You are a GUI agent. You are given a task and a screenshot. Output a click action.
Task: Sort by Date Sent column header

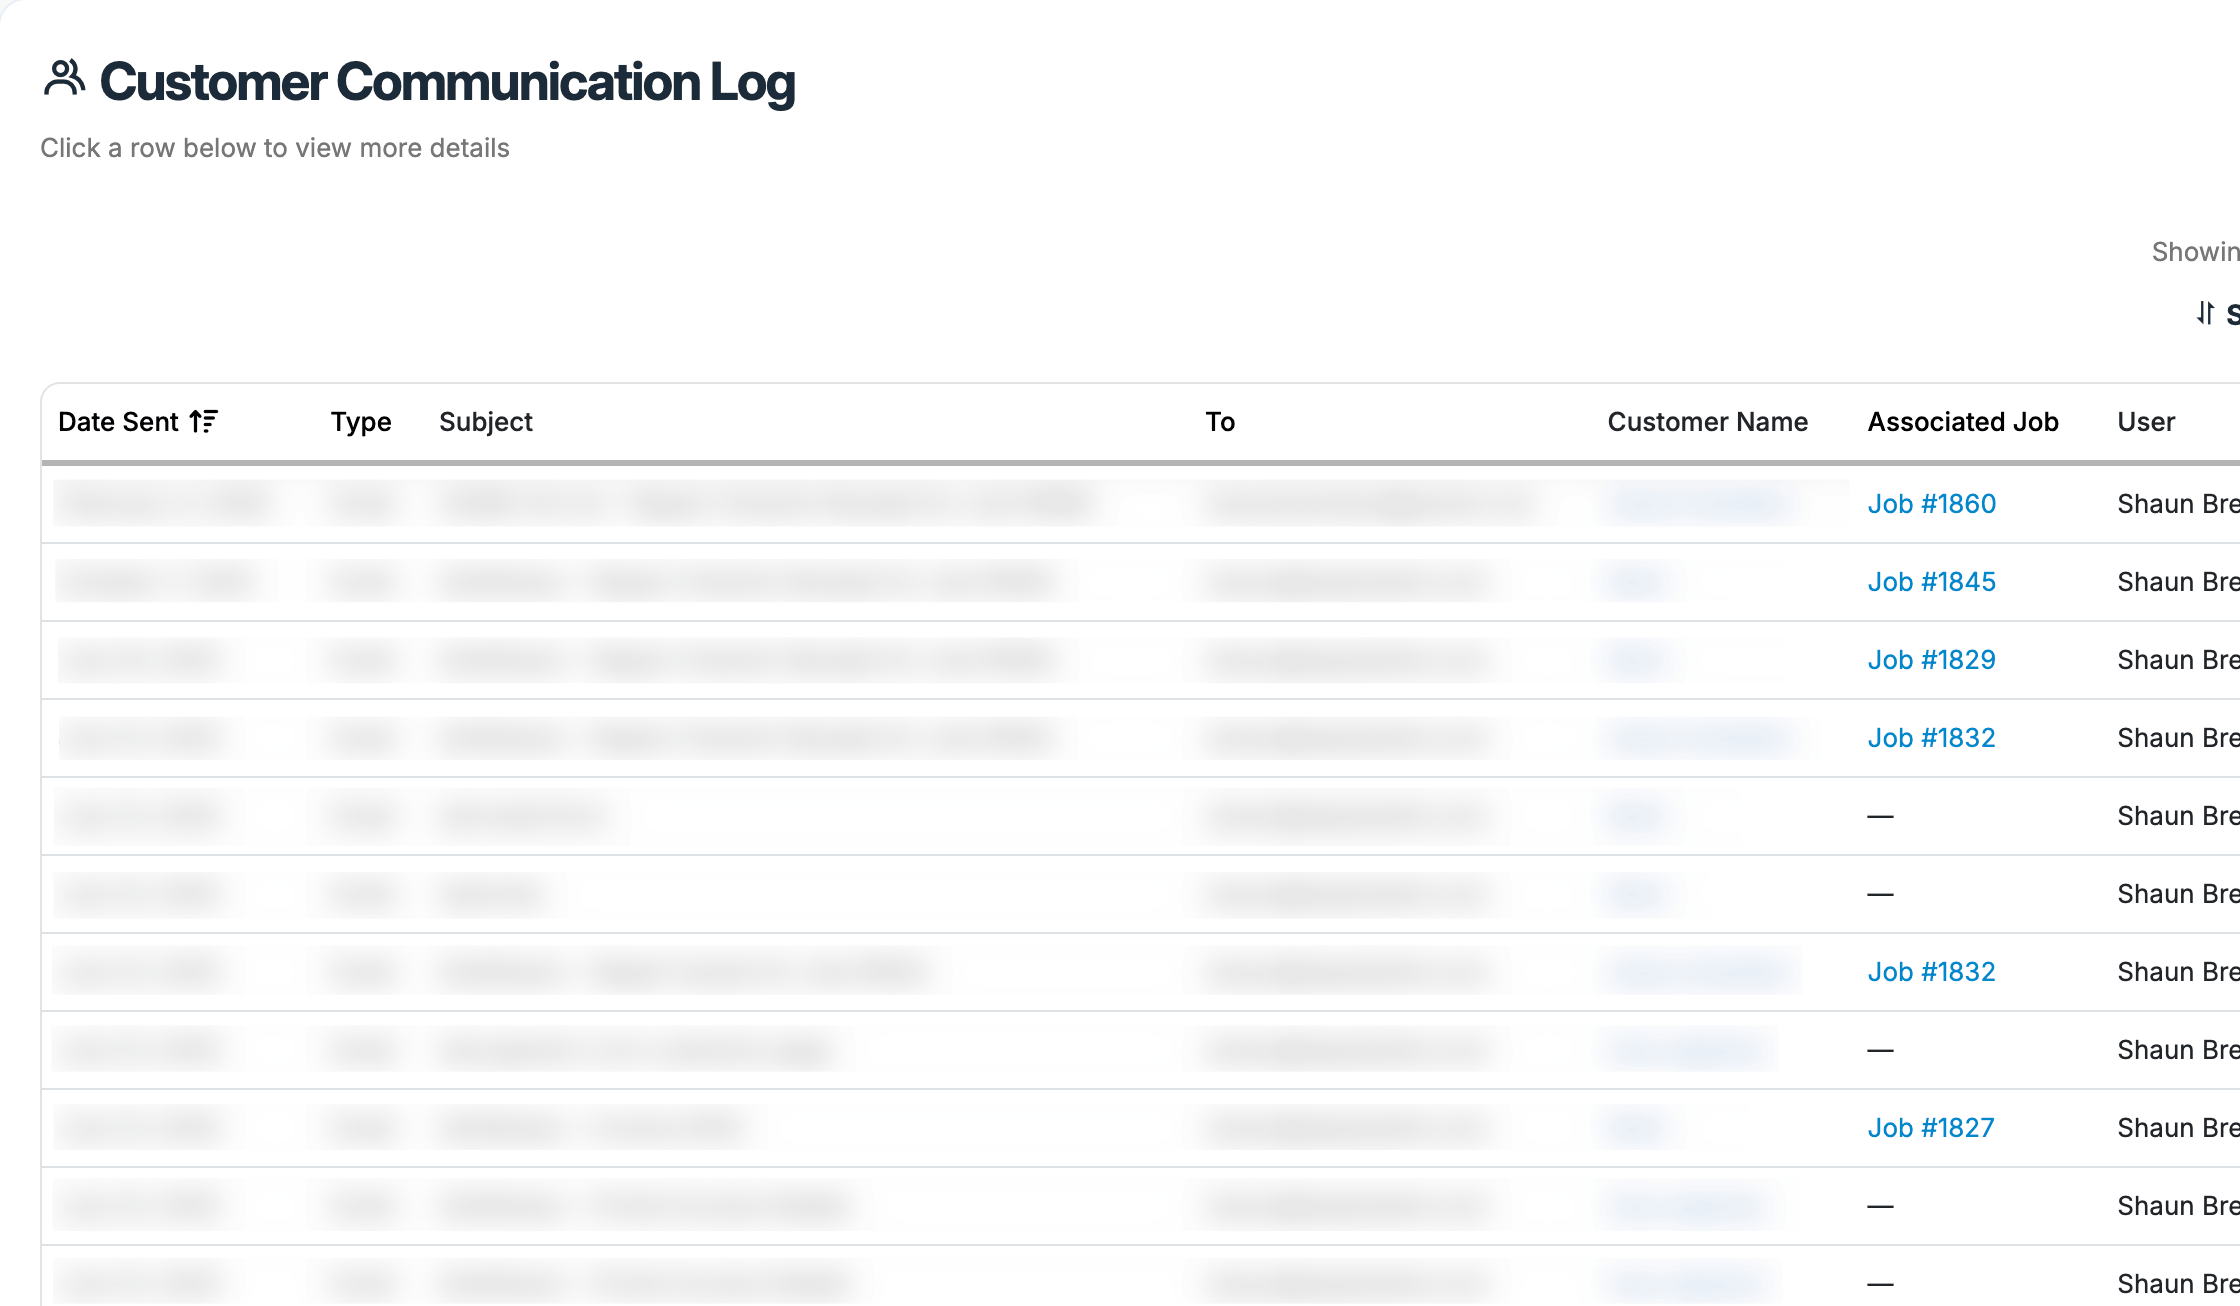pos(118,422)
